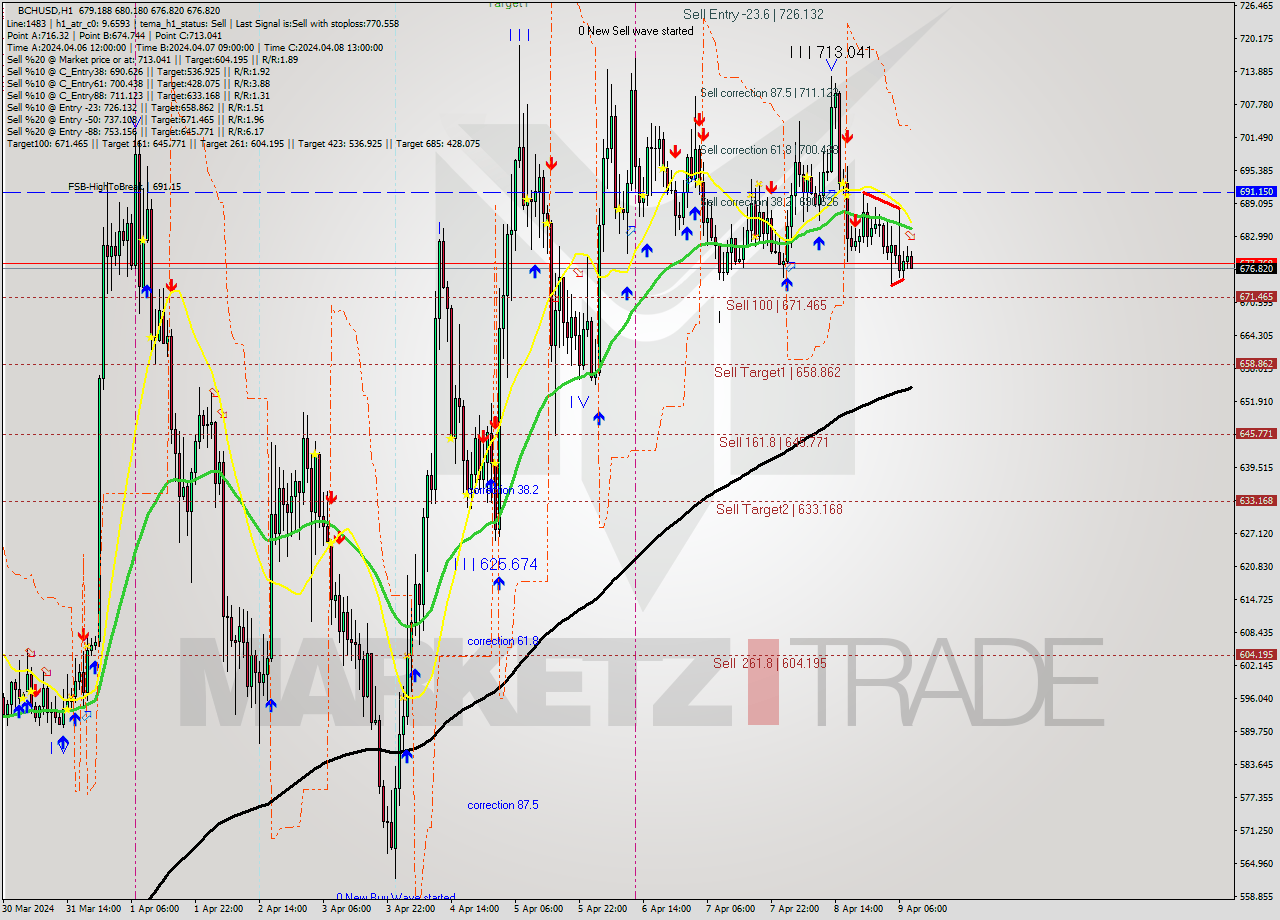Select the 'I I I 625.674' wave label

click(497, 565)
